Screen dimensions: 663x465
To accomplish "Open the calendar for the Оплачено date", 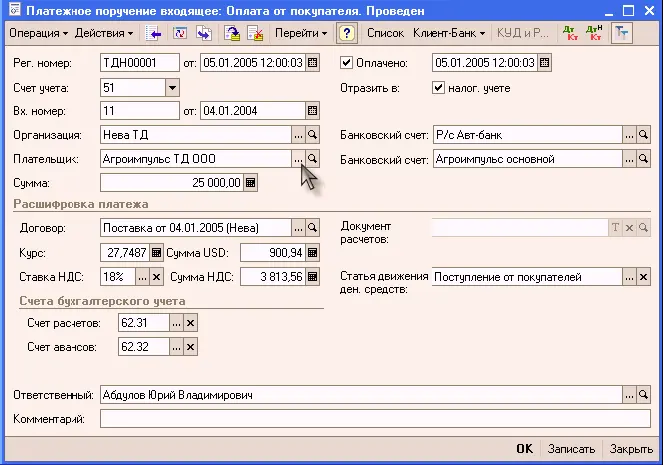I will (x=545, y=63).
